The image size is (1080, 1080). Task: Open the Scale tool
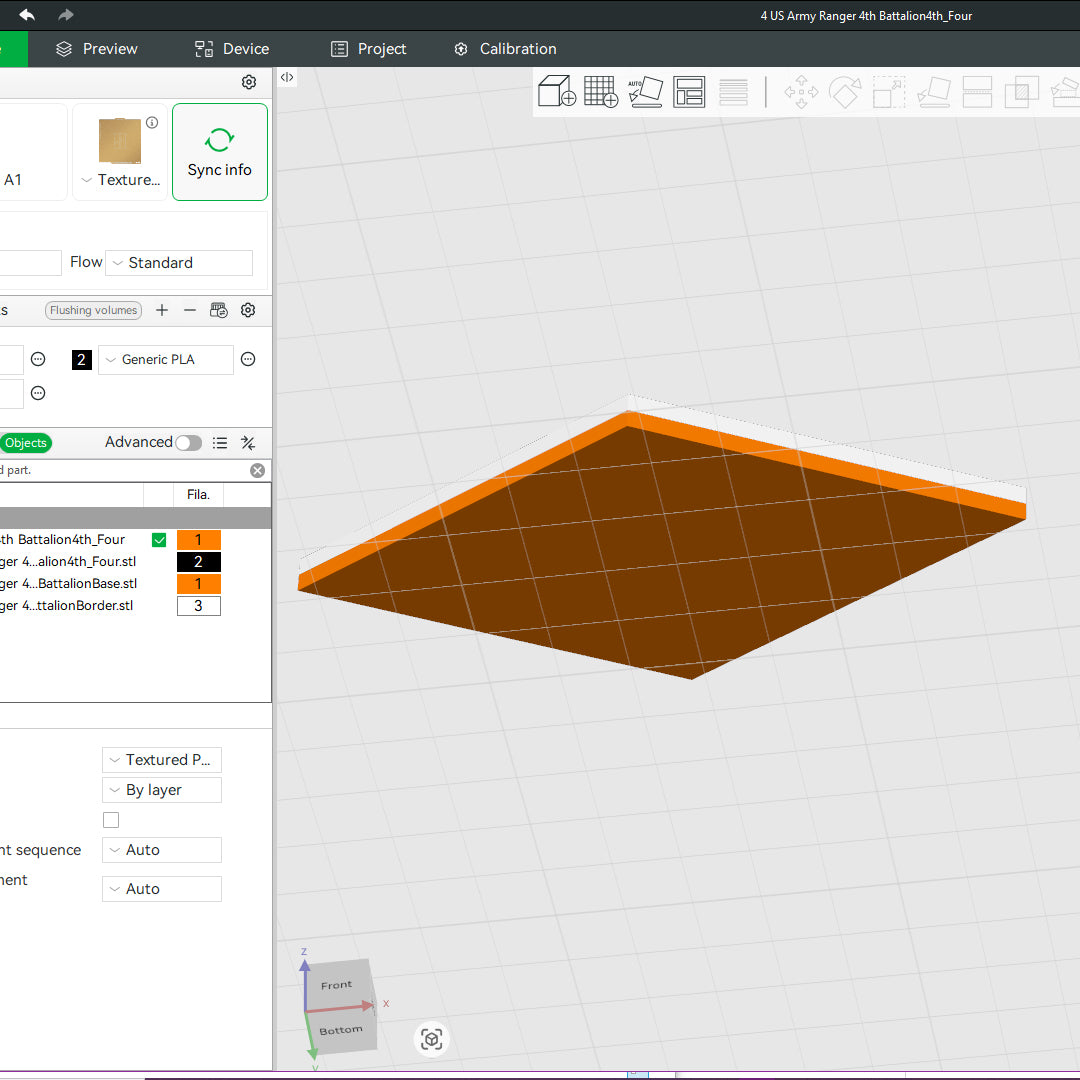point(888,91)
